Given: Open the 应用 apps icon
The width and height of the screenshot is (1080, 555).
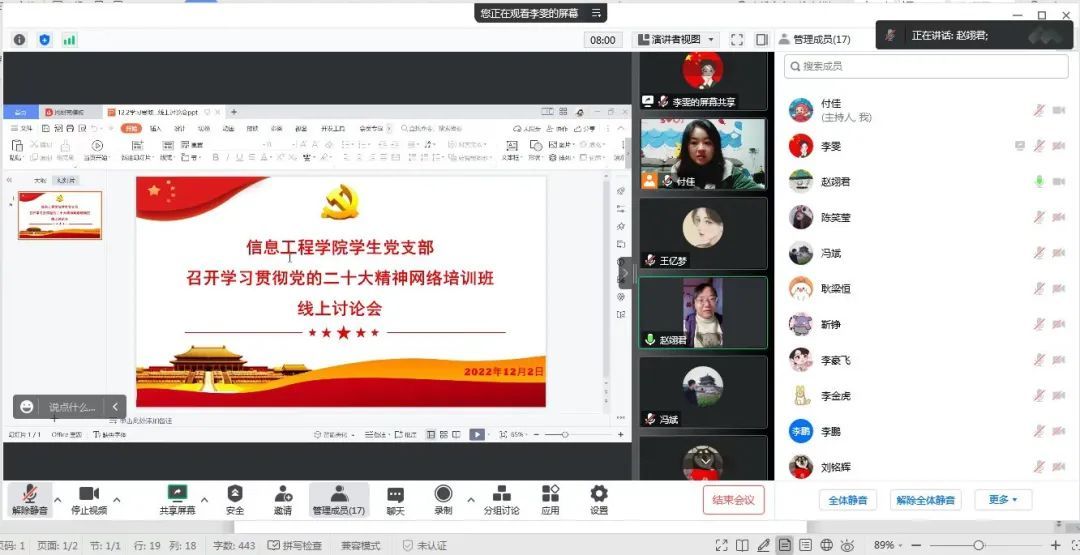Looking at the screenshot, I should pyautogui.click(x=550, y=494).
